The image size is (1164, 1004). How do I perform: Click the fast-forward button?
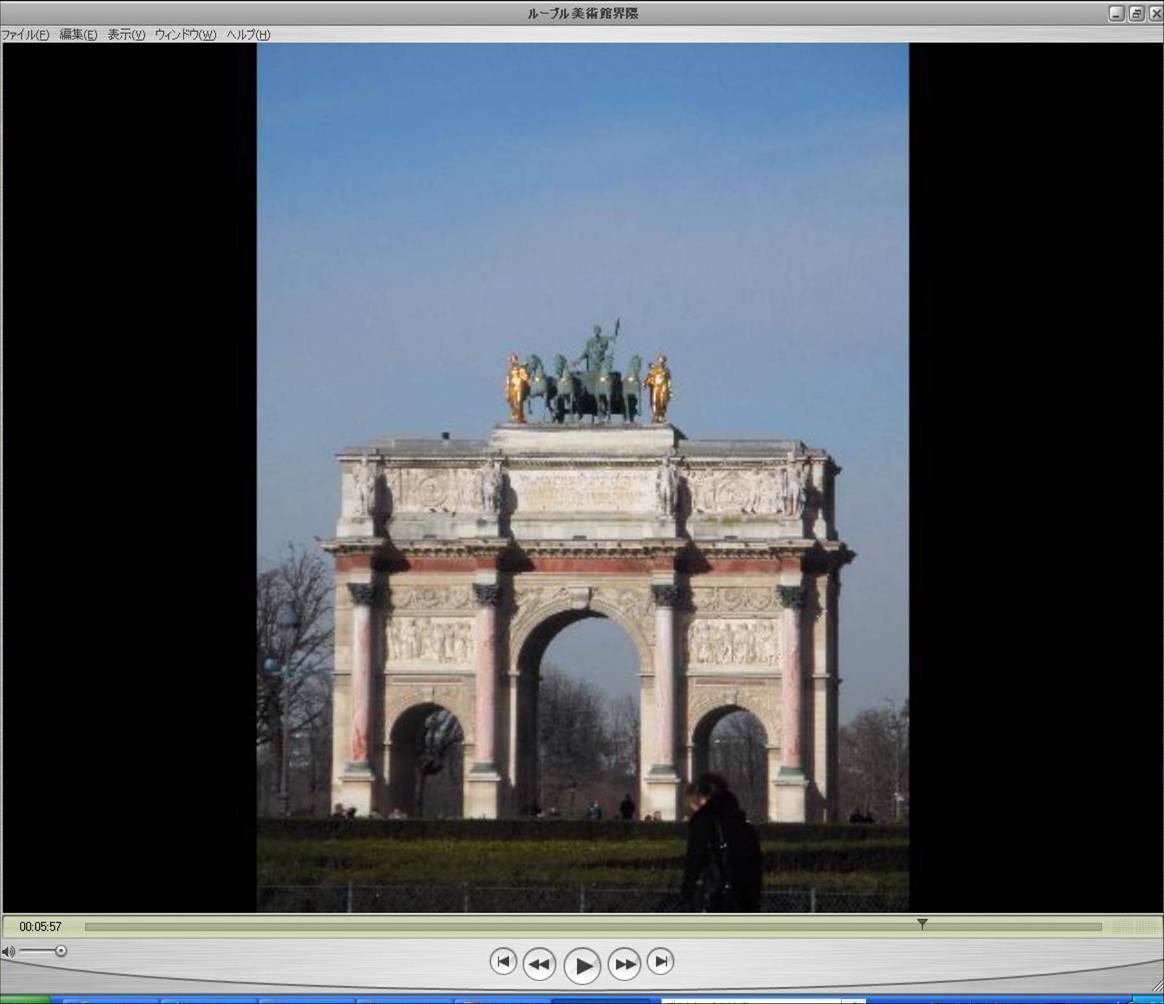[624, 964]
